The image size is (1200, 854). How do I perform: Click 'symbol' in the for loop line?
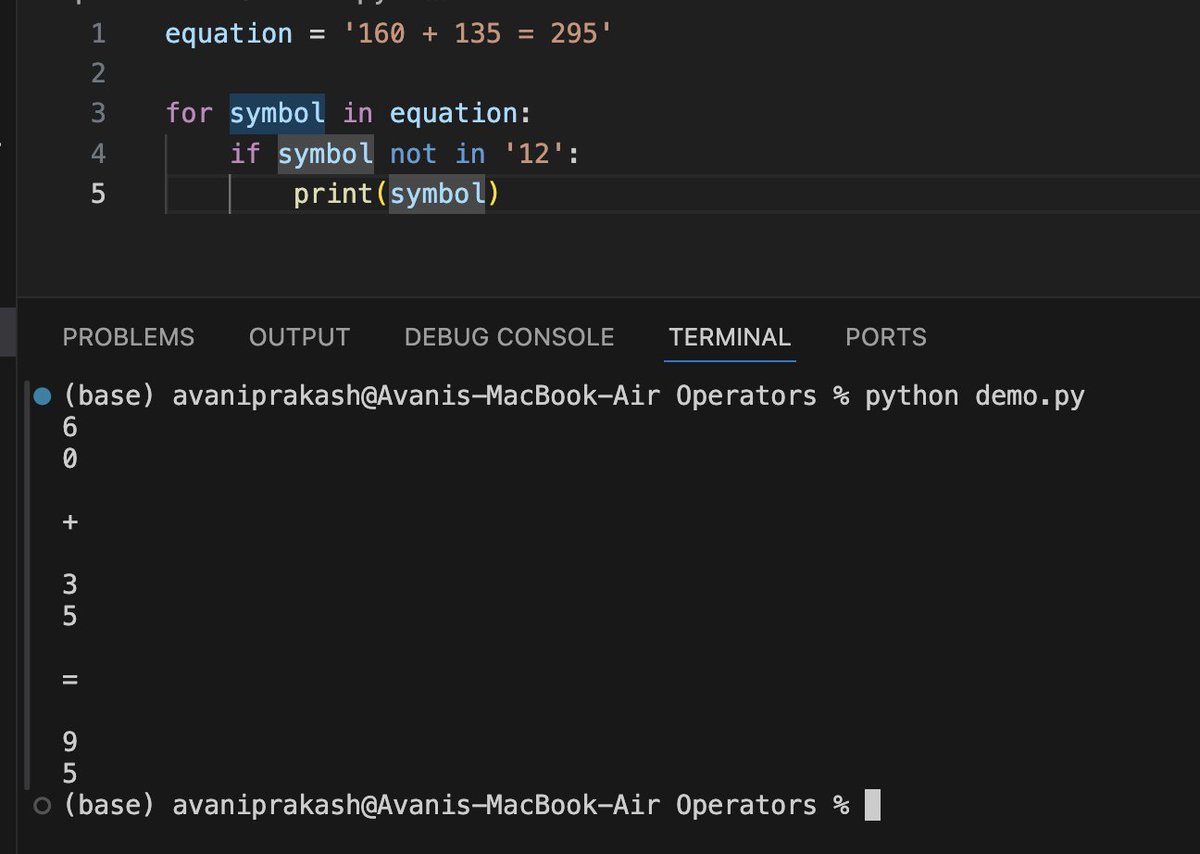coord(277,113)
